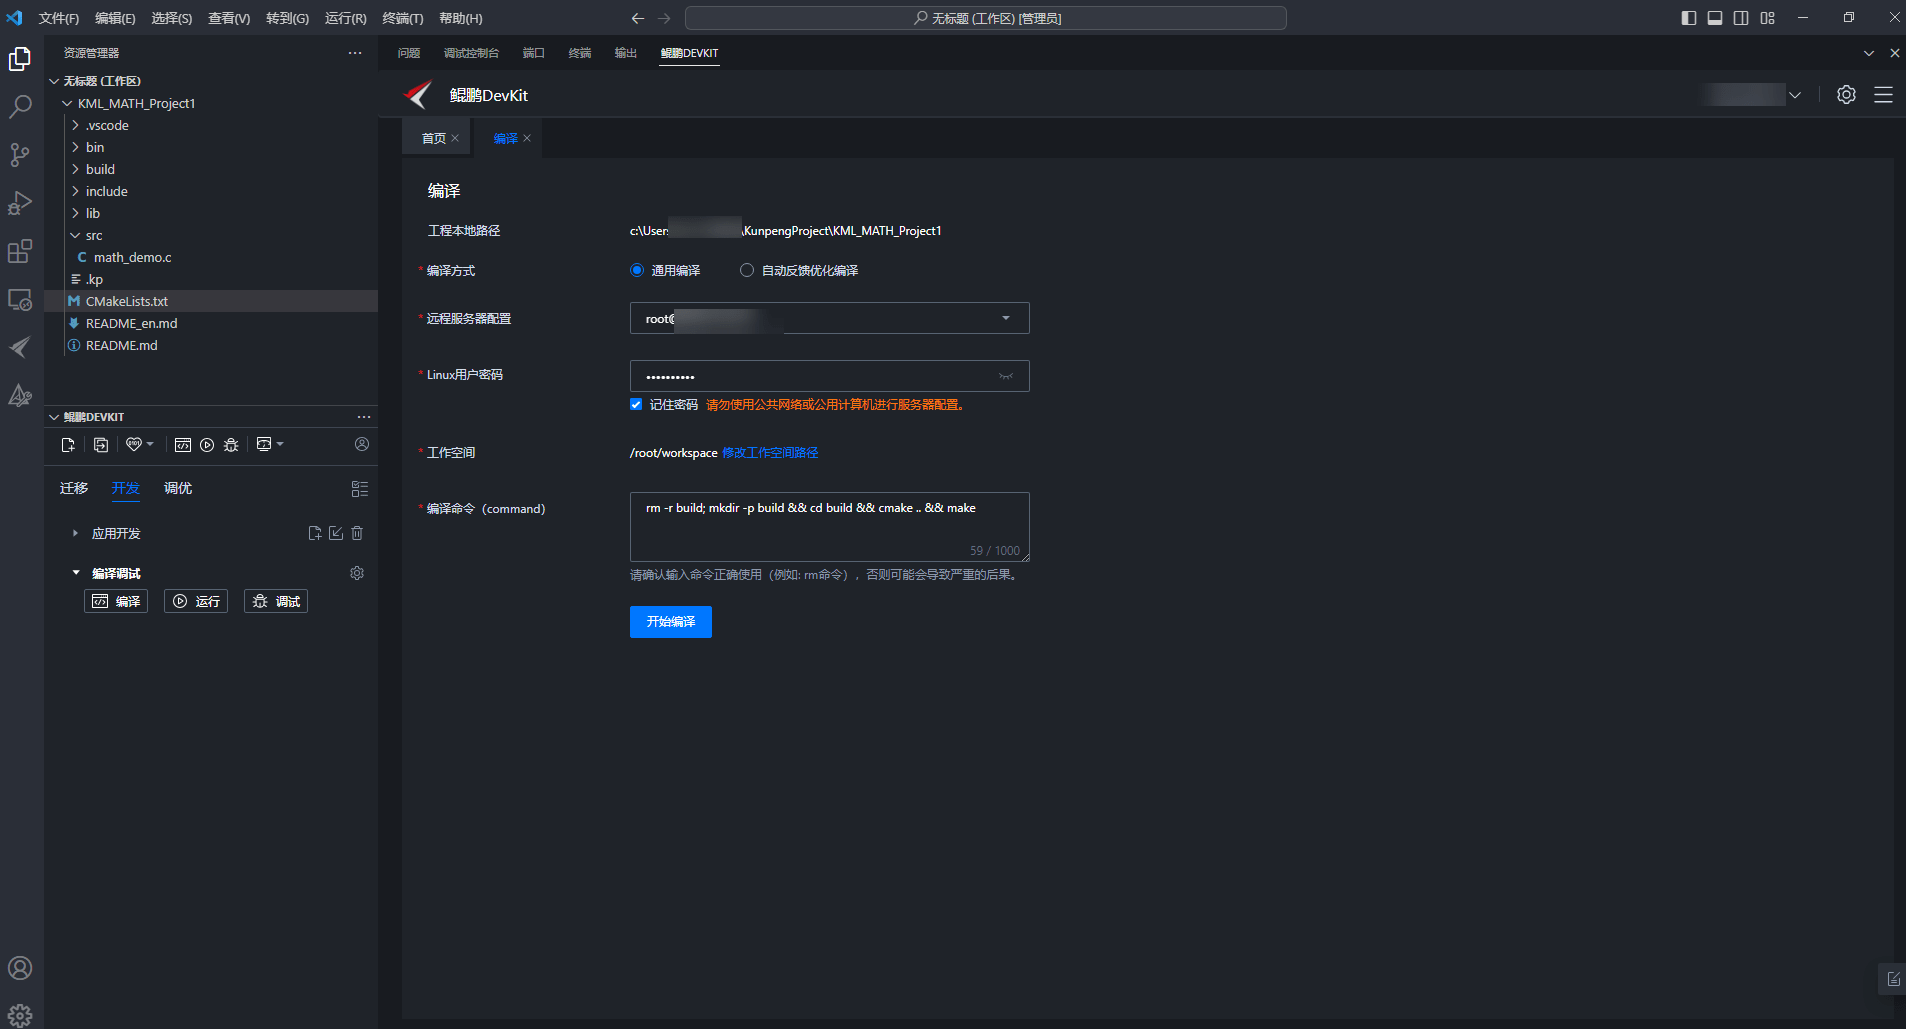
Task: Click the title bar search box
Action: [x=986, y=18]
